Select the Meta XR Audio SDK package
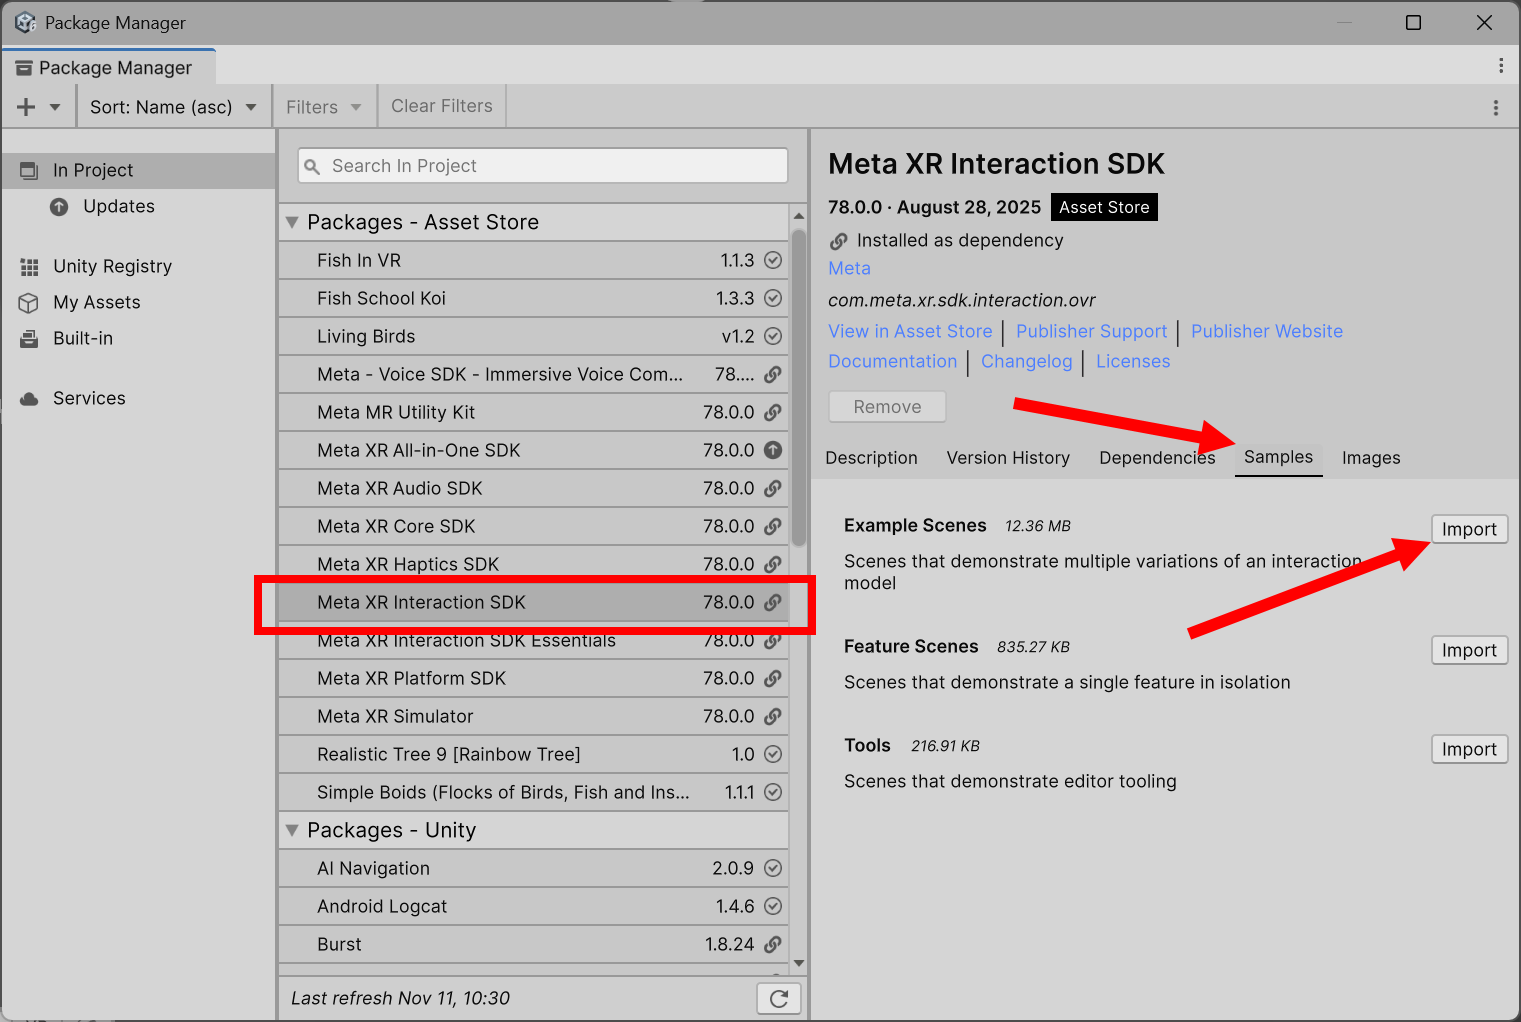The height and width of the screenshot is (1022, 1521). 534,488
